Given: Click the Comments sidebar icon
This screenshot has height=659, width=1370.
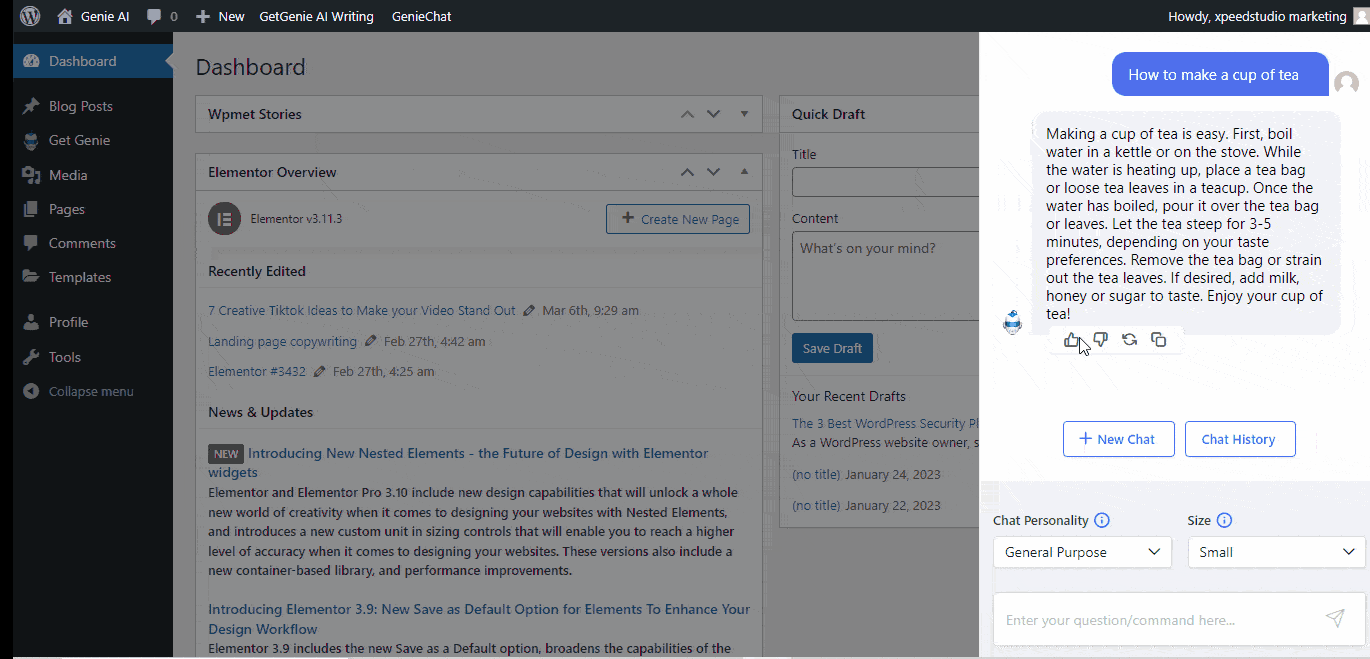Looking at the screenshot, I should [31, 243].
